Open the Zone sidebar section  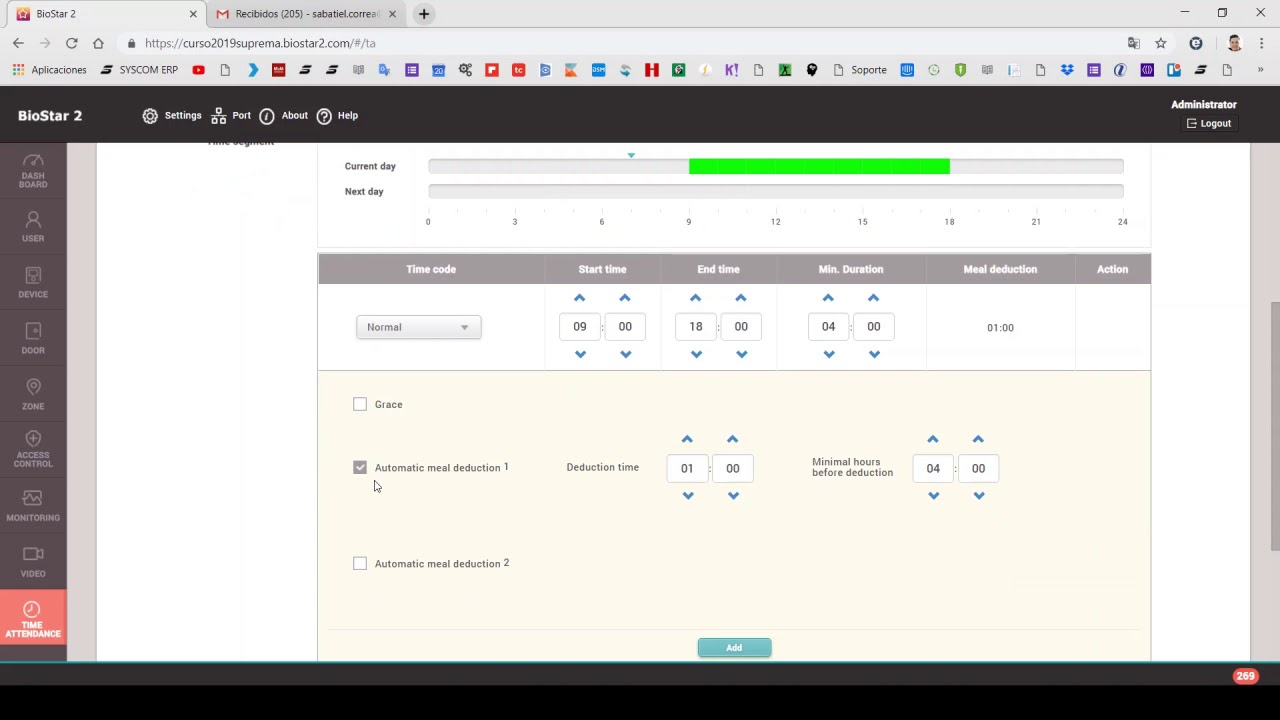pyautogui.click(x=33, y=395)
